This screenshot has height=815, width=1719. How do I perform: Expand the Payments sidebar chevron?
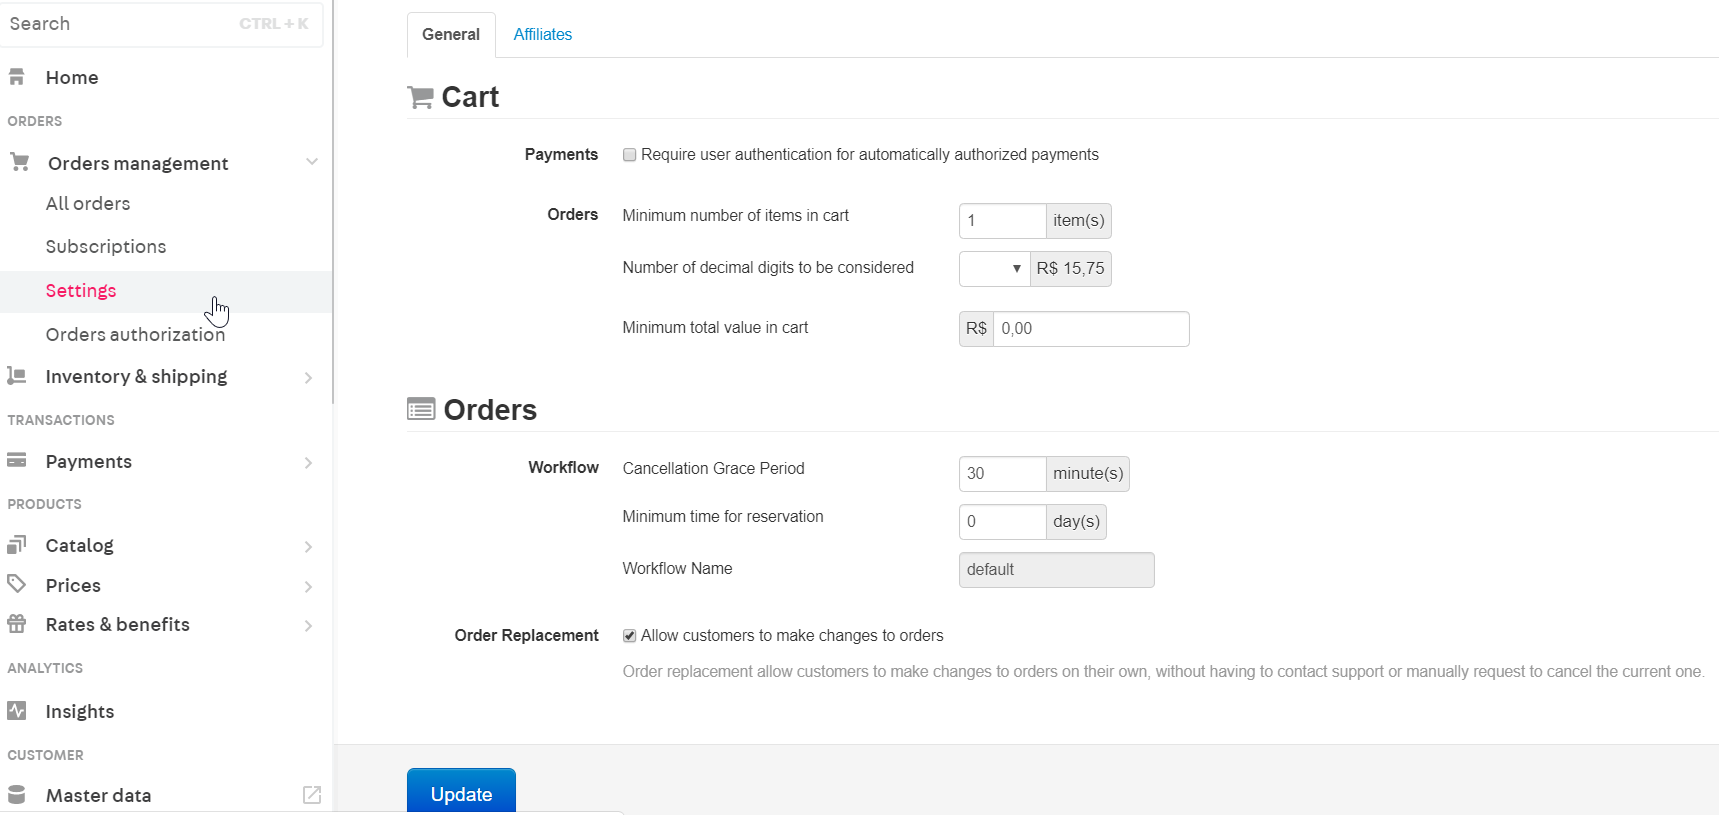[308, 462]
